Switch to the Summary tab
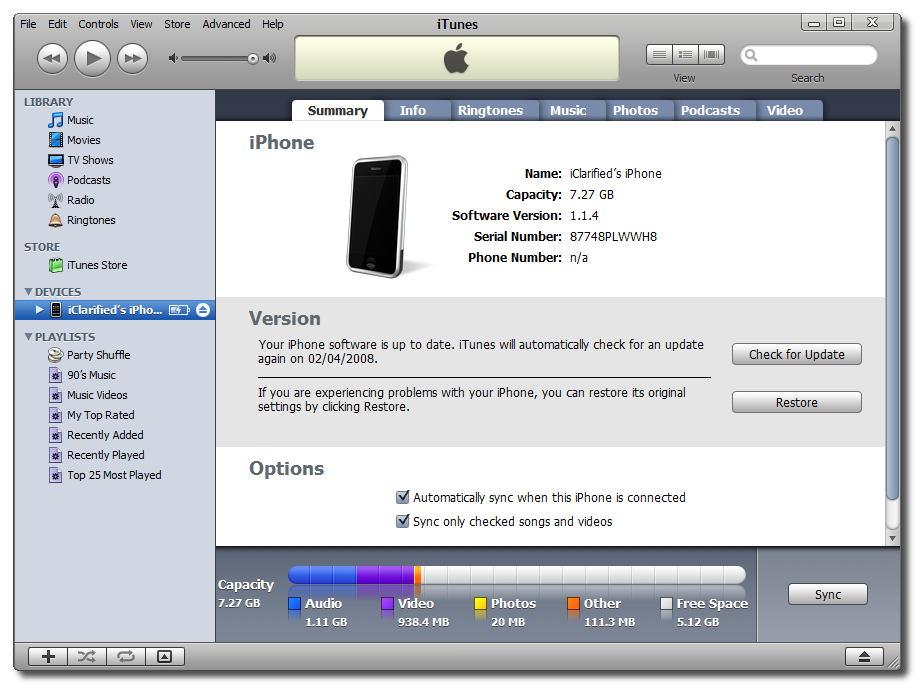916x685 pixels. coord(338,110)
